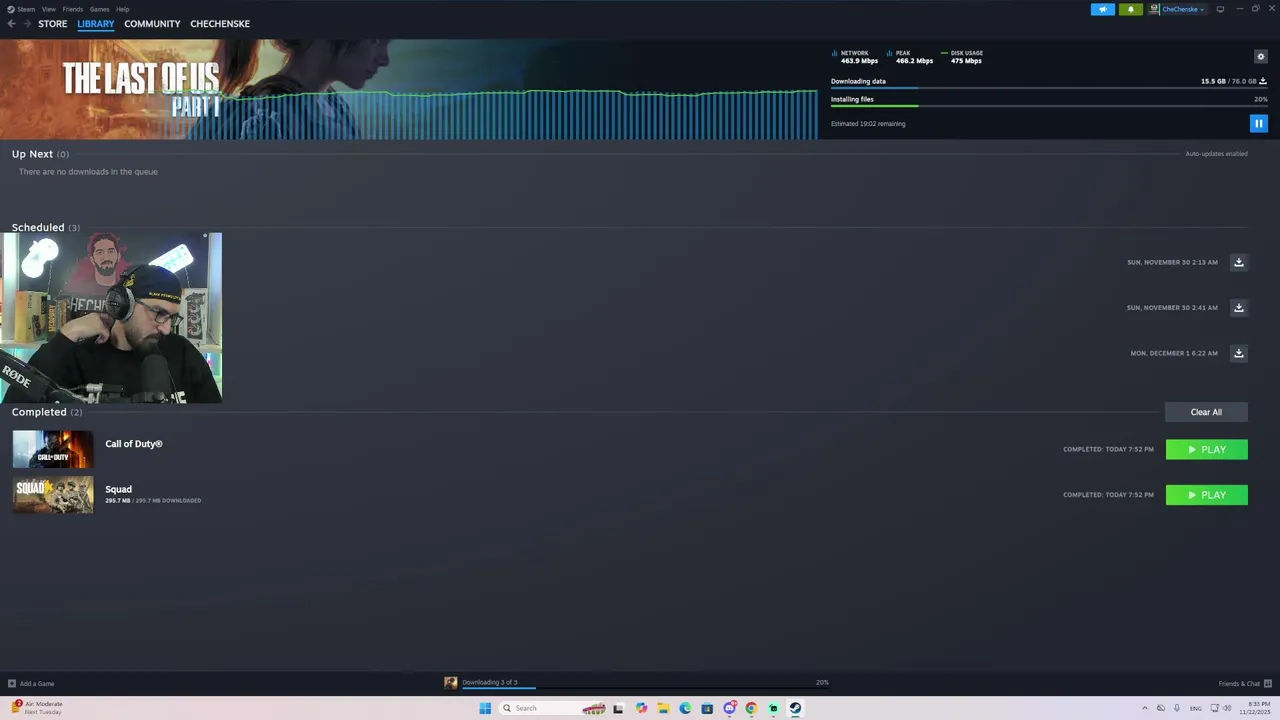Go back with the left arrow

coord(11,24)
